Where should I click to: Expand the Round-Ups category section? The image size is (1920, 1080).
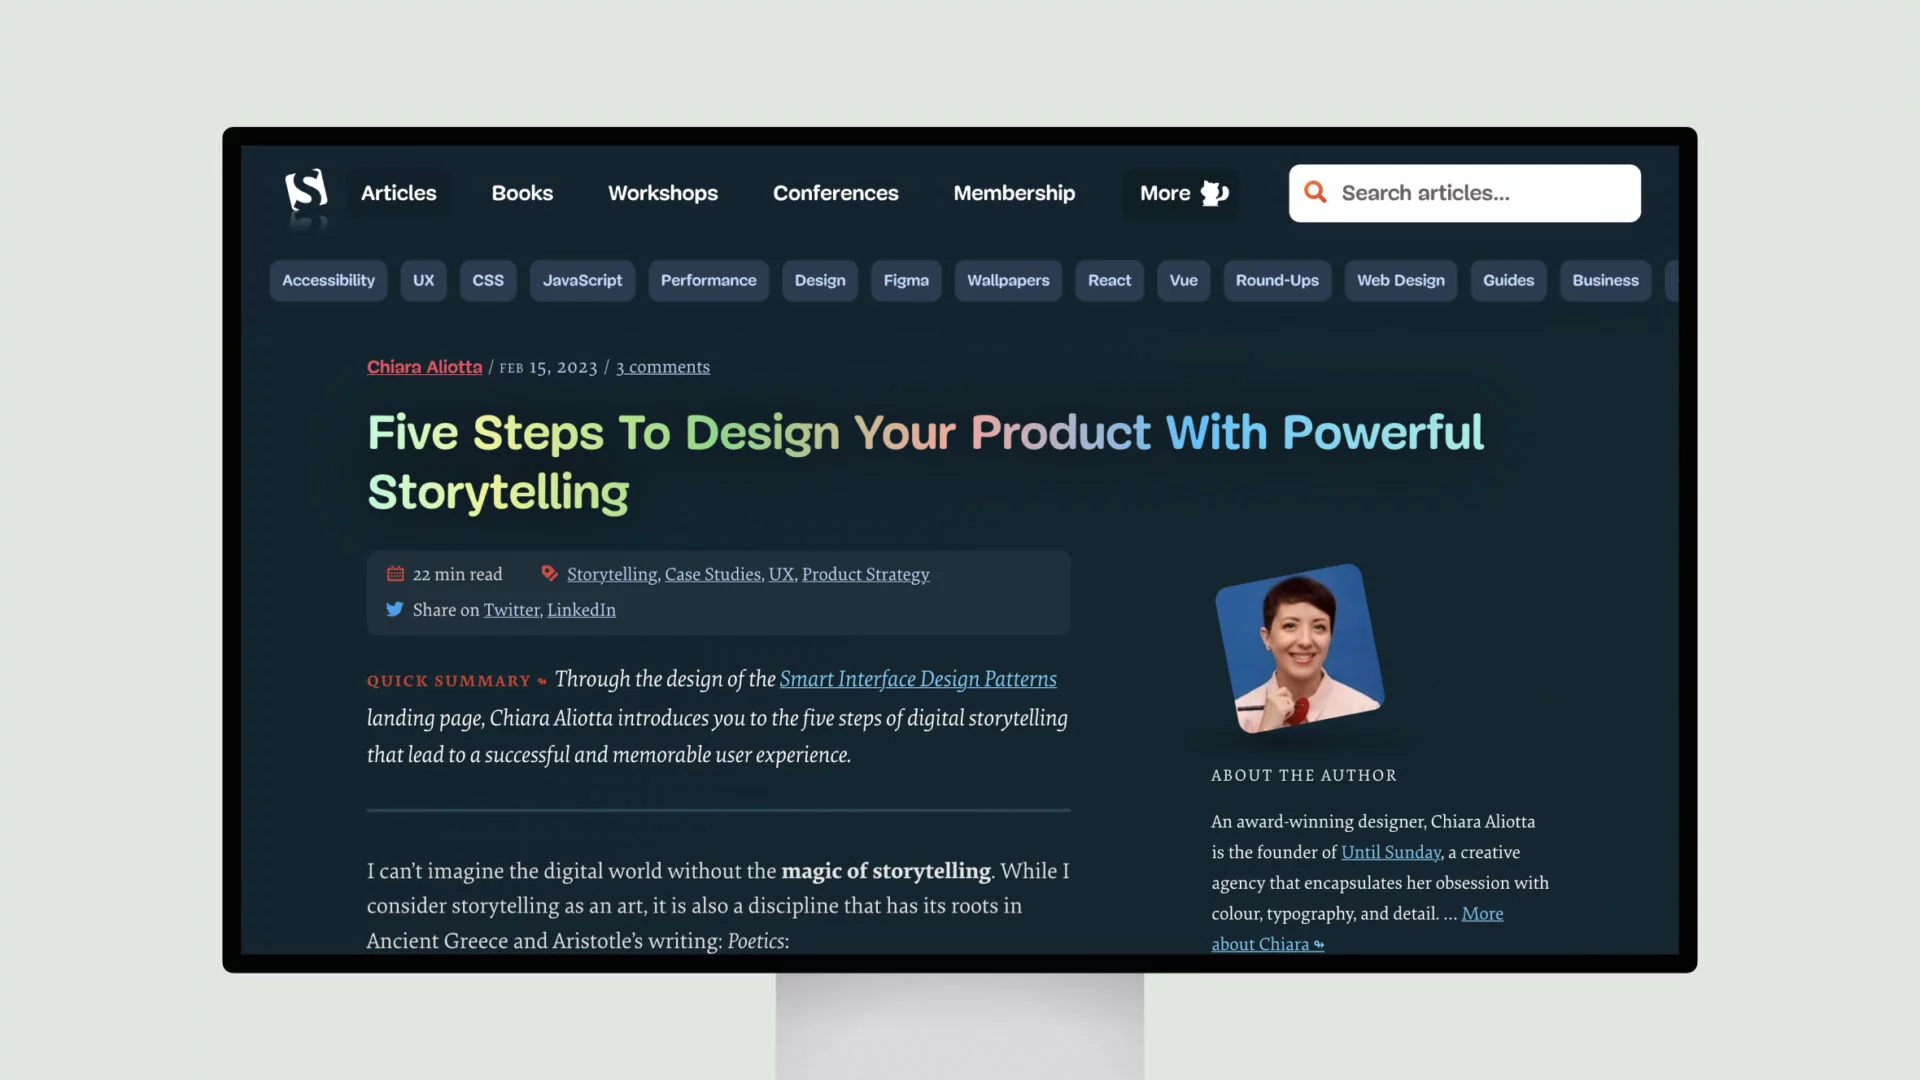(x=1276, y=280)
